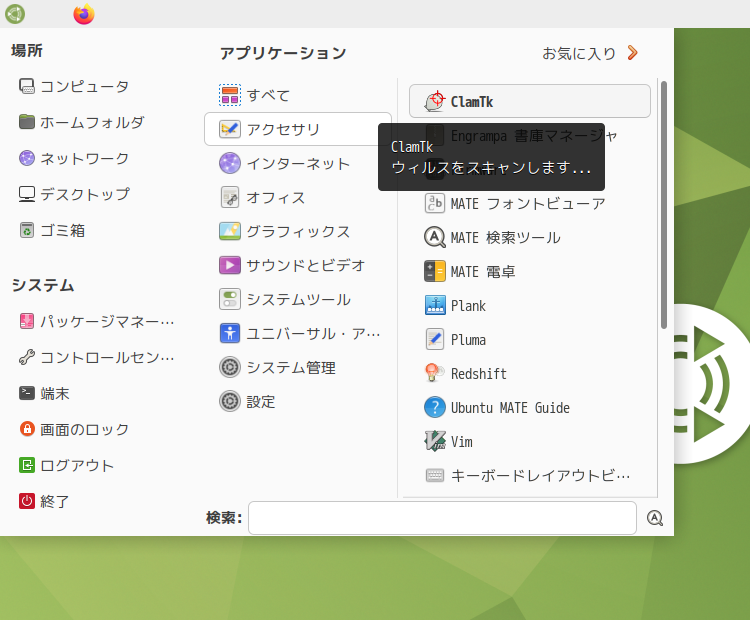
Task: Launch the 端末 terminal icon
Action: point(27,393)
